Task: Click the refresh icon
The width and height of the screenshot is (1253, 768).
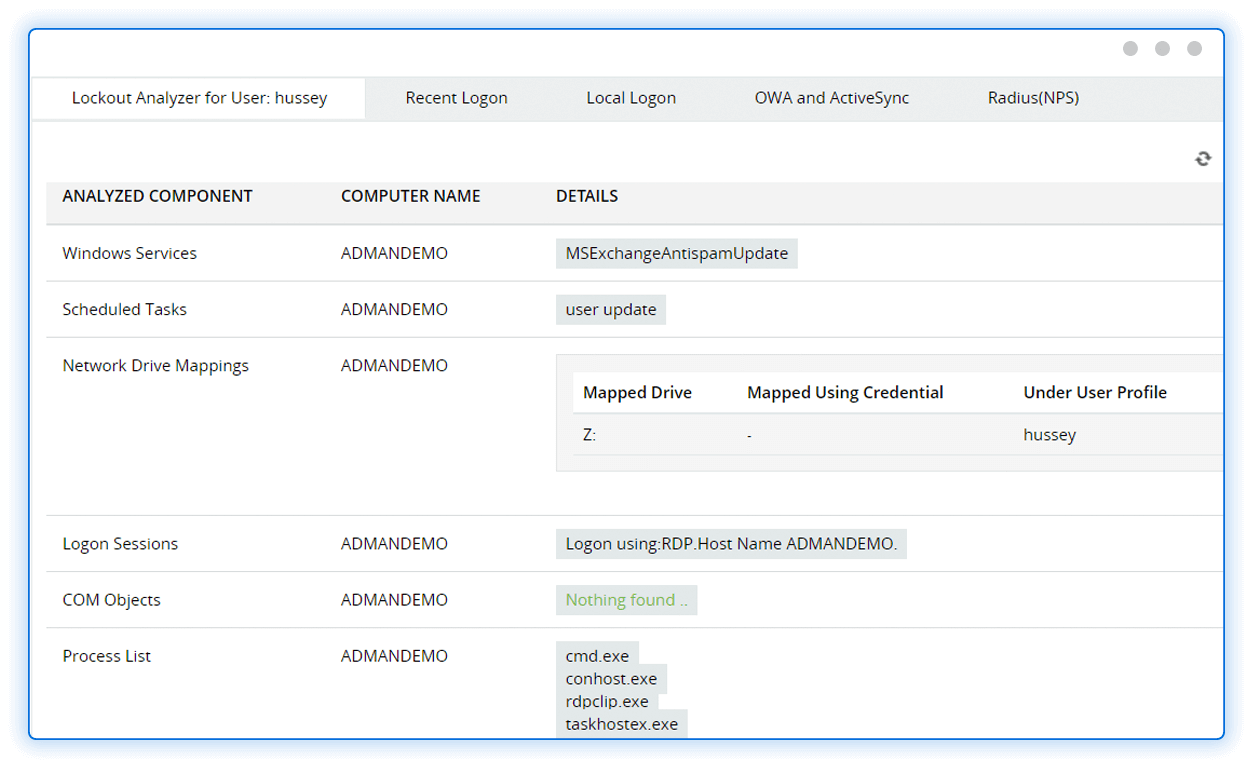Action: coord(1203,159)
